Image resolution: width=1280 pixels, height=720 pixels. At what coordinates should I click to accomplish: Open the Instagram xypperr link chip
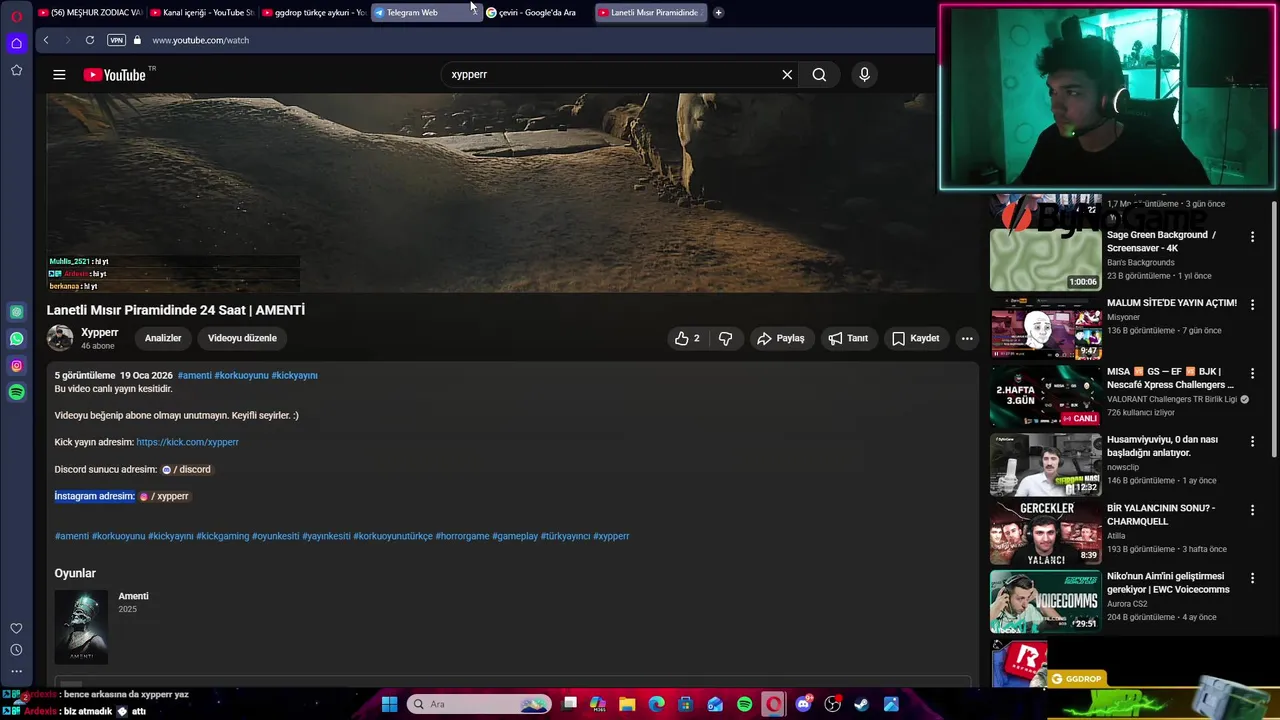click(163, 496)
